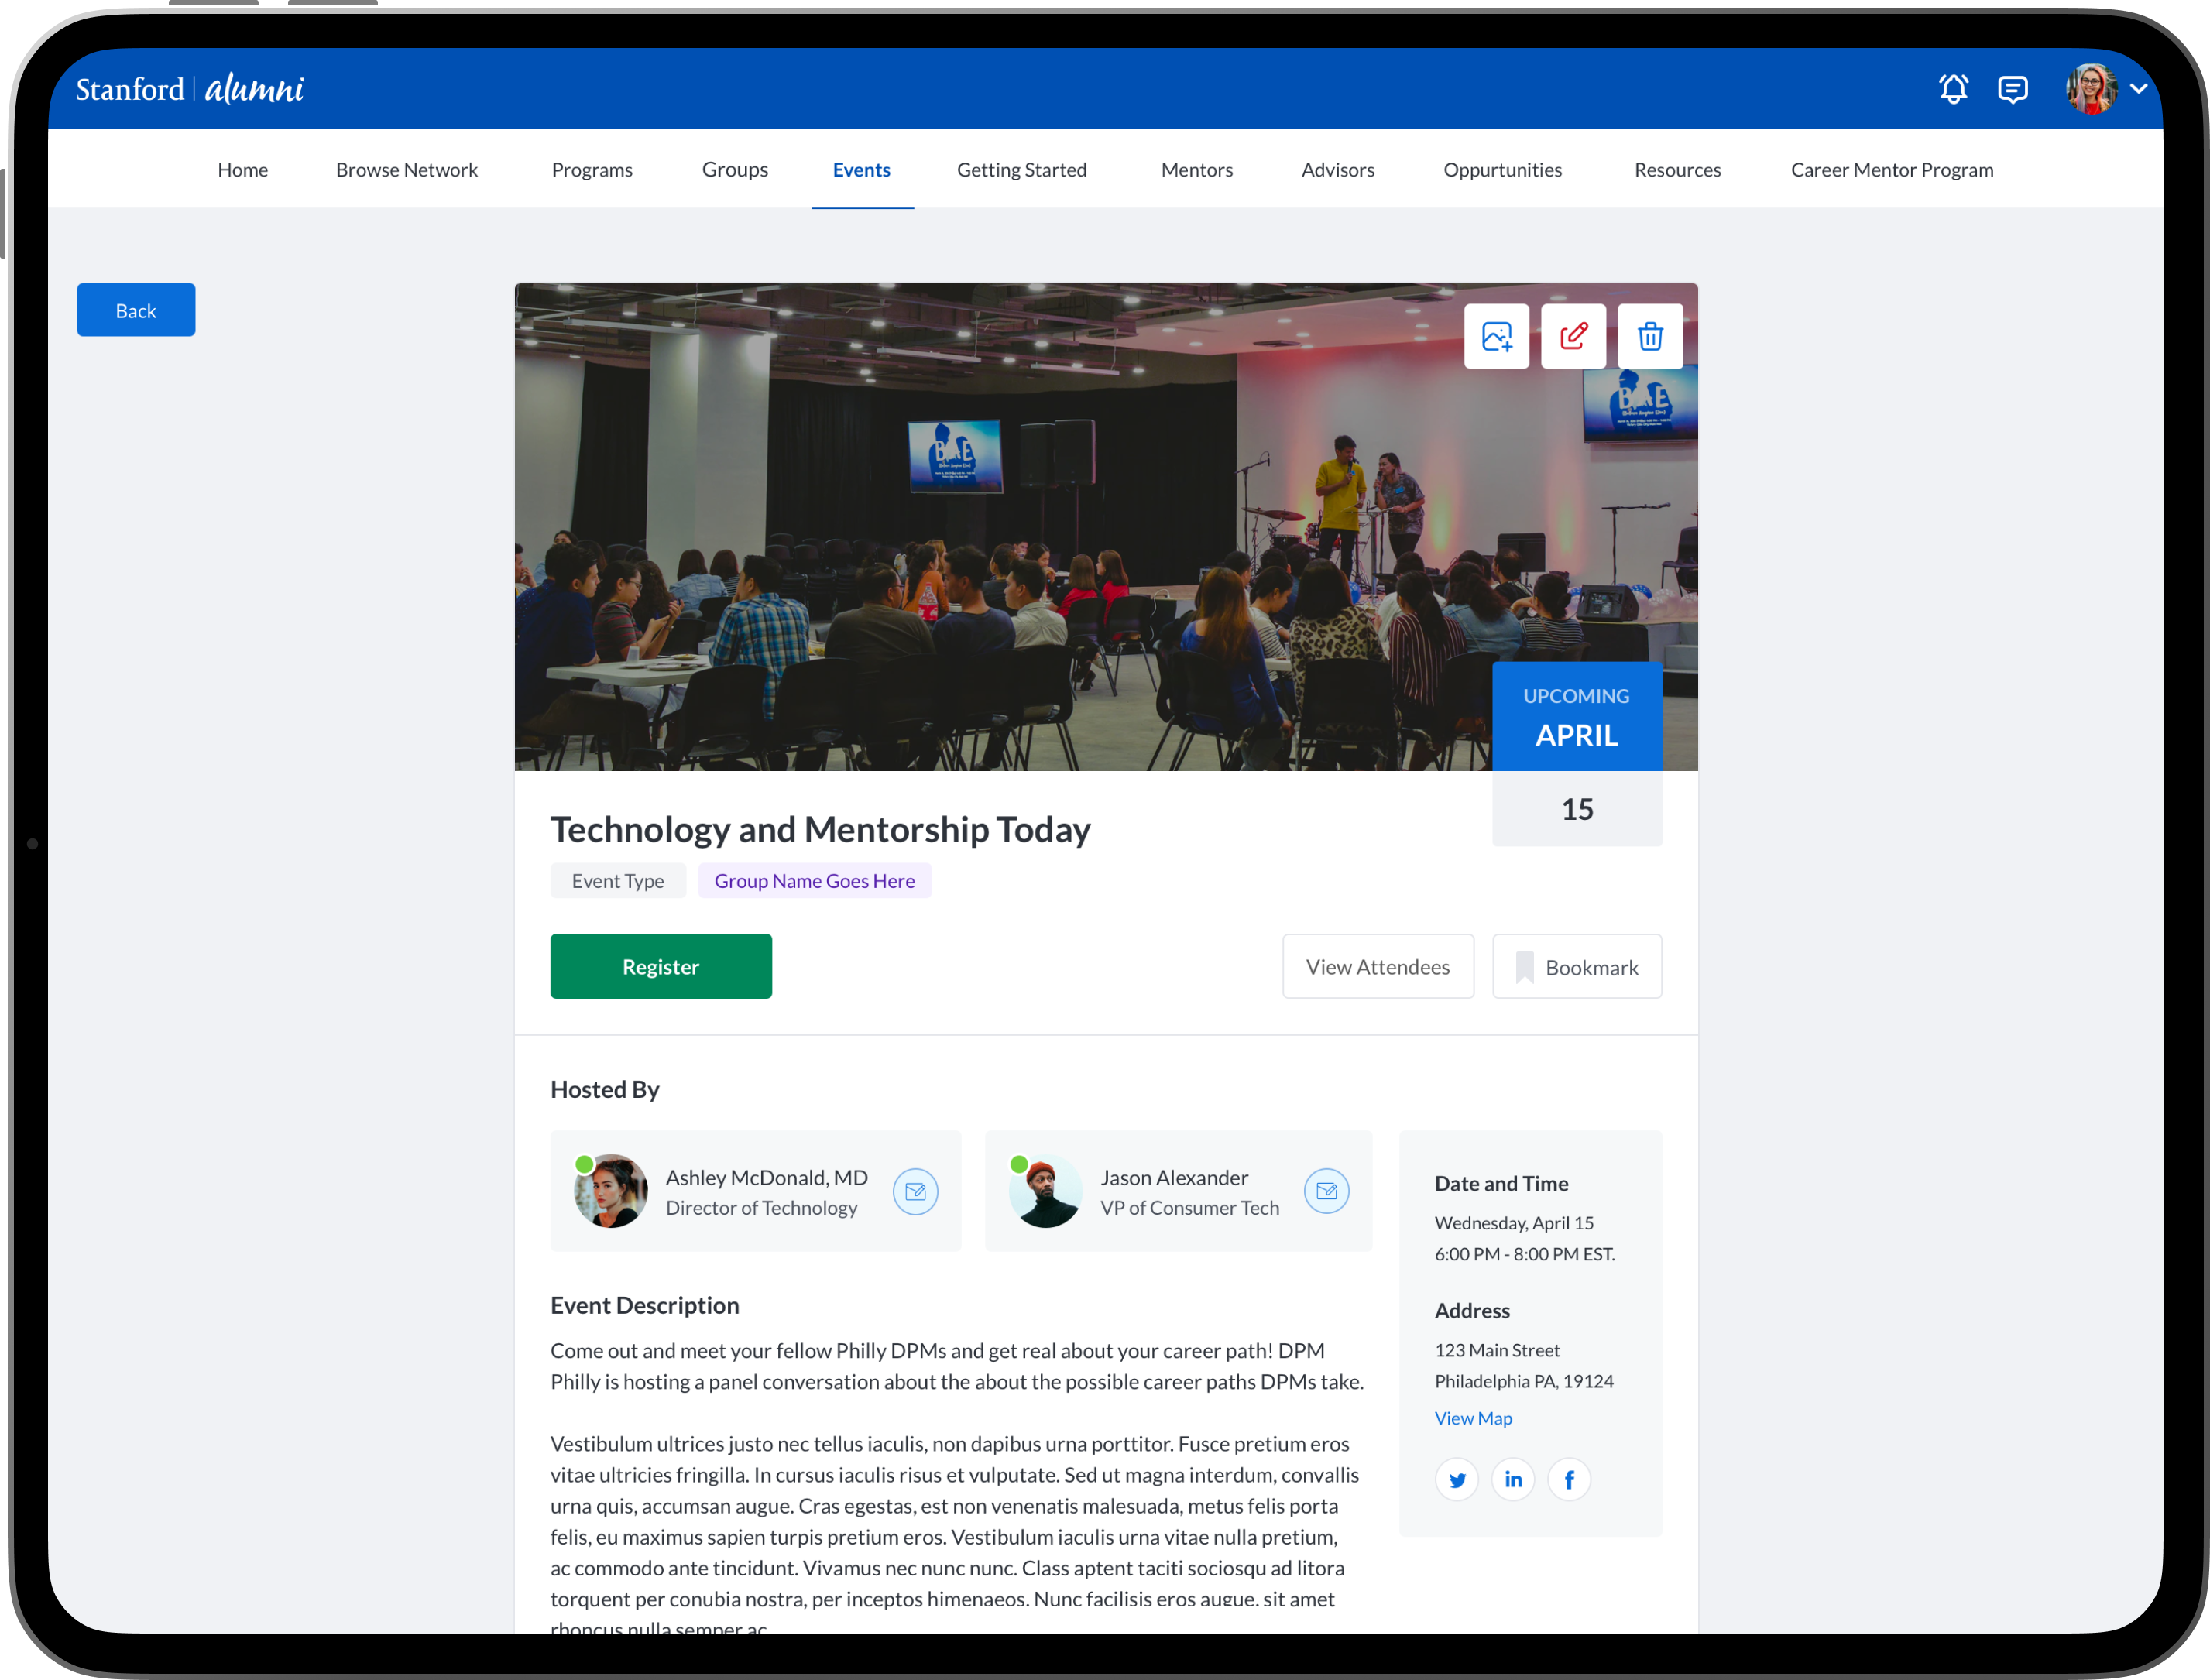Message Jason Alexander via envelope icon
Viewport: 2210px width, 1680px height.
1326,1191
